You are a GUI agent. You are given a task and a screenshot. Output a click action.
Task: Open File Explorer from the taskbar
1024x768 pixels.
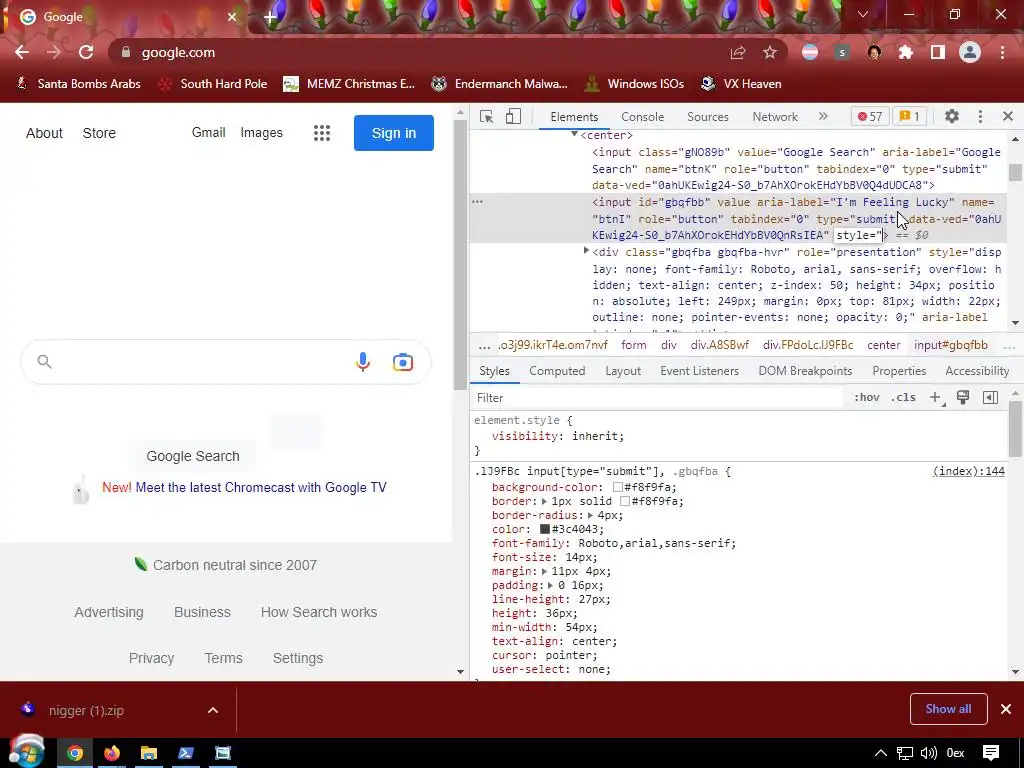[x=149, y=753]
